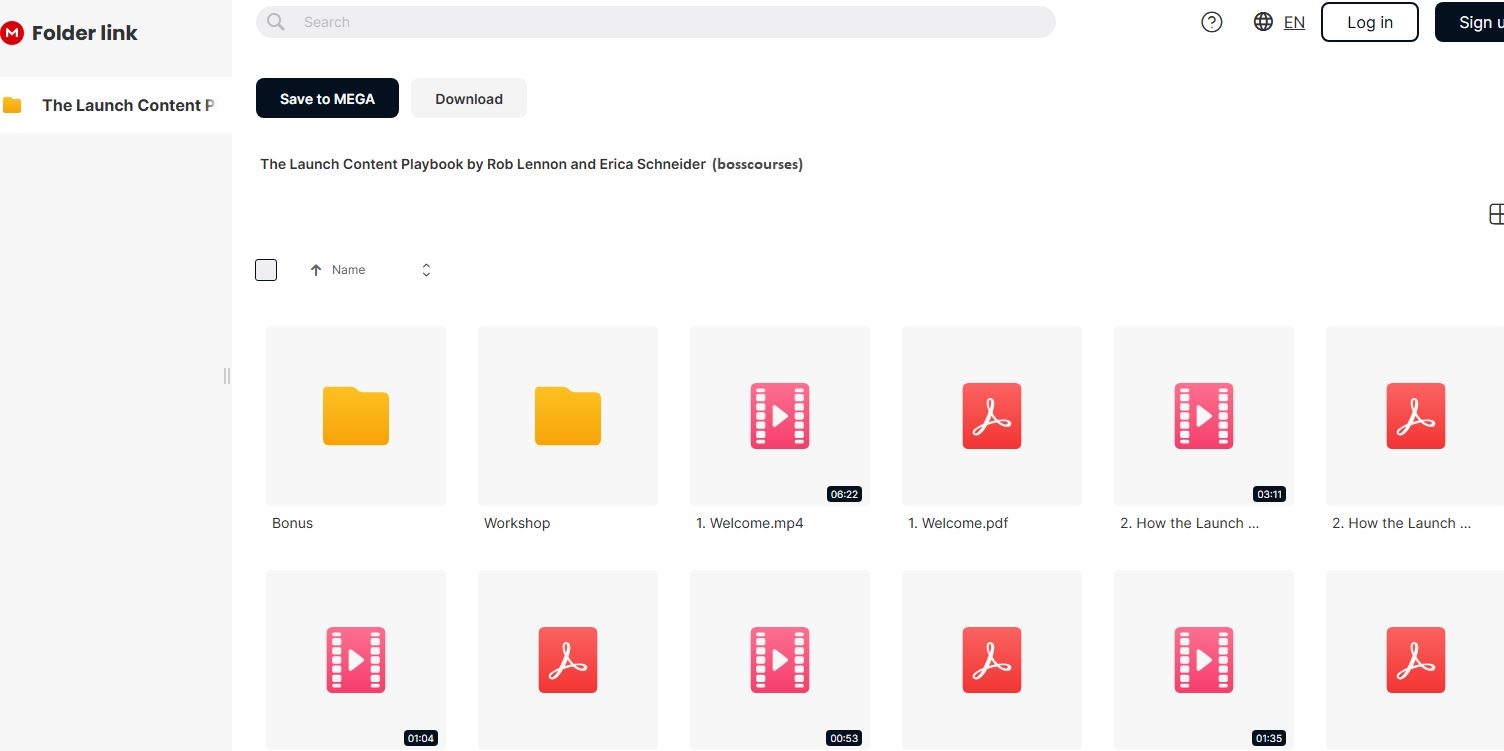Open the help question mark icon
The image size is (1504, 751).
click(1211, 22)
